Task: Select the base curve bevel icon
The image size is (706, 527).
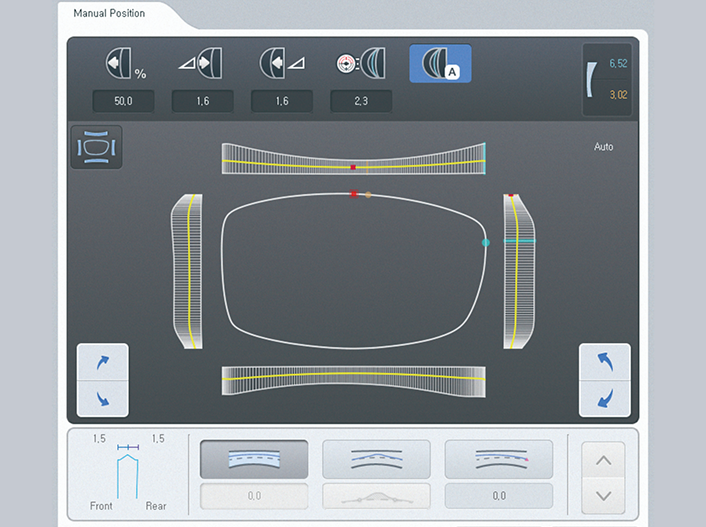Action: (x=361, y=63)
